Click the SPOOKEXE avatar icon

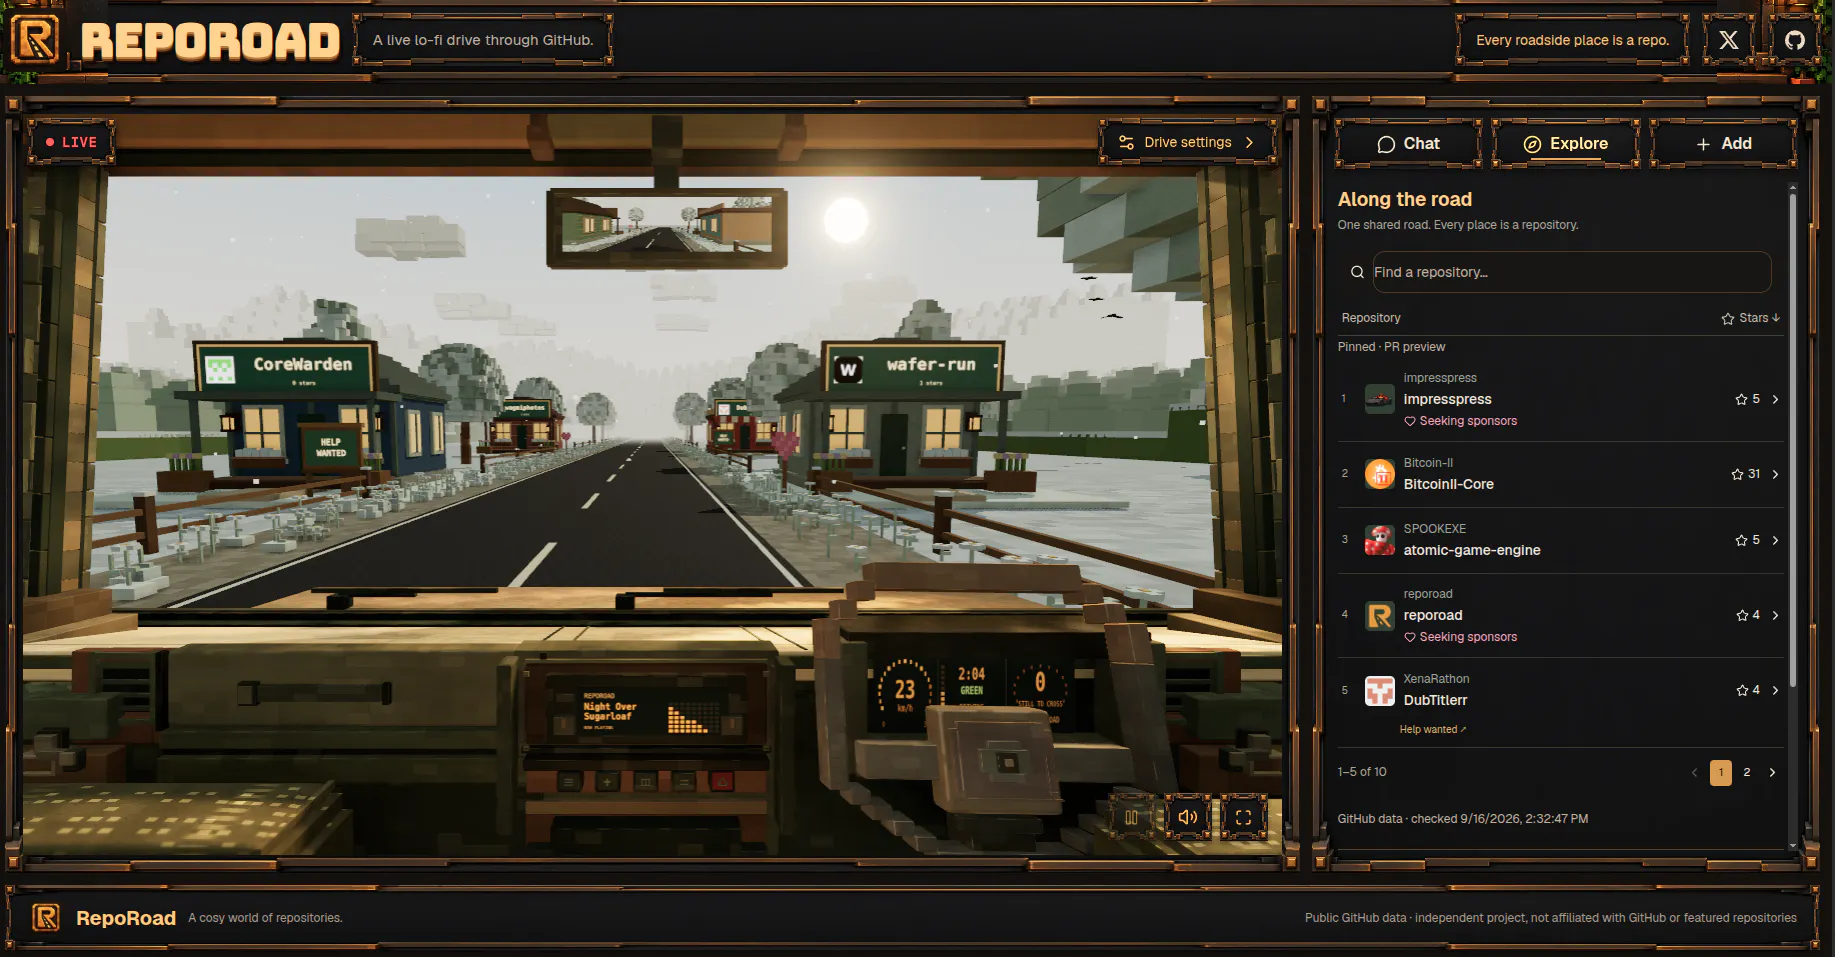(x=1380, y=540)
